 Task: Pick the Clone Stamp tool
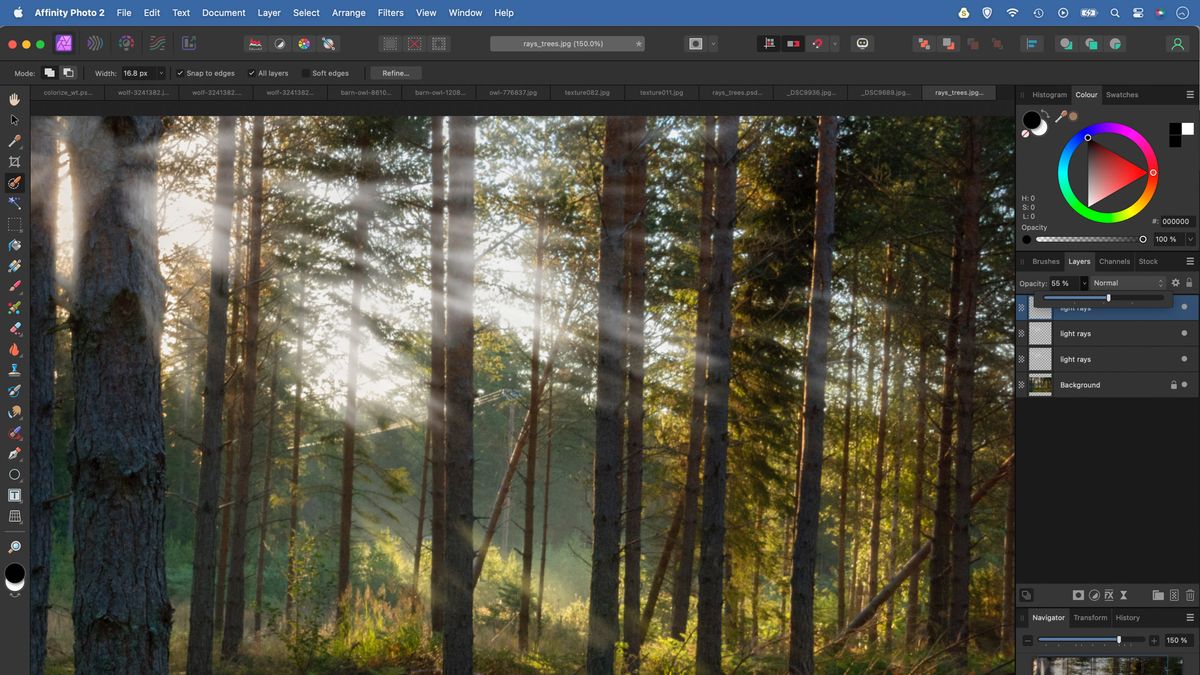coord(14,370)
